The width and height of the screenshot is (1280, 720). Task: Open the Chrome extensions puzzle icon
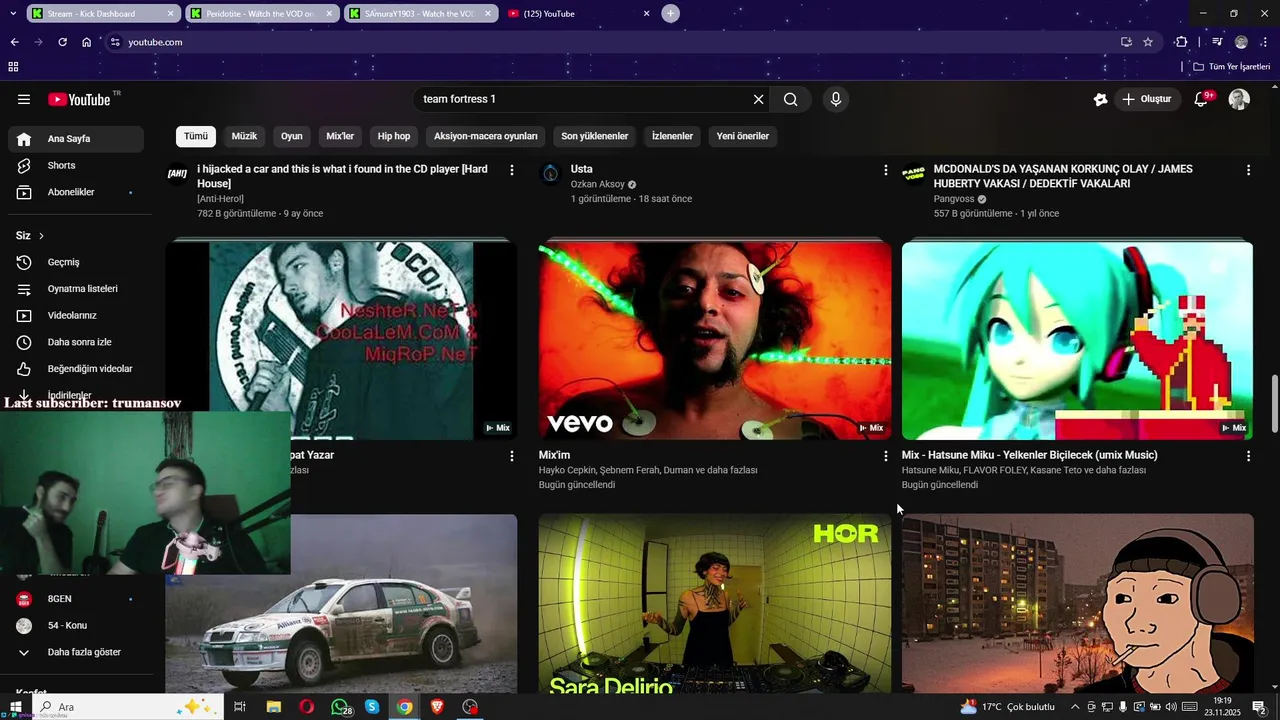click(x=1181, y=42)
